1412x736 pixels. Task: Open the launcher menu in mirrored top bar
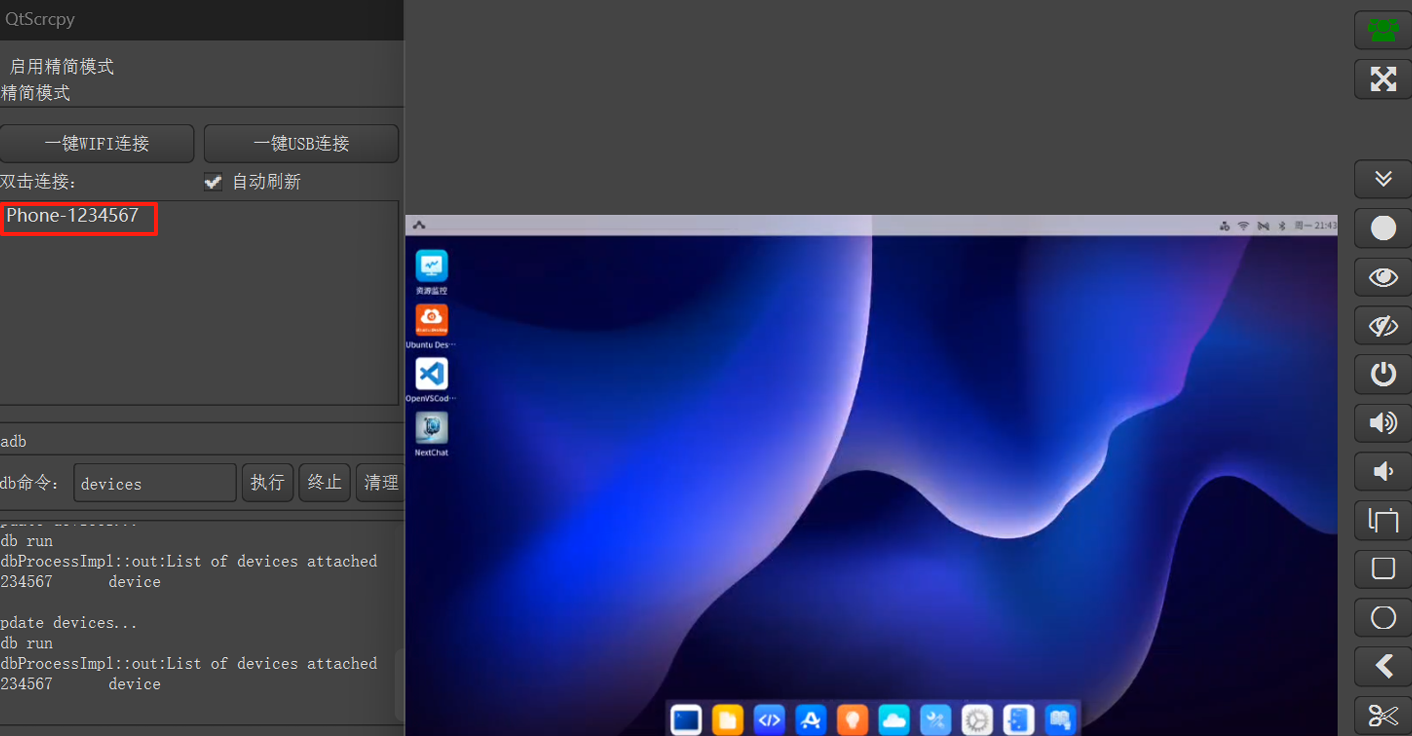tap(419, 225)
